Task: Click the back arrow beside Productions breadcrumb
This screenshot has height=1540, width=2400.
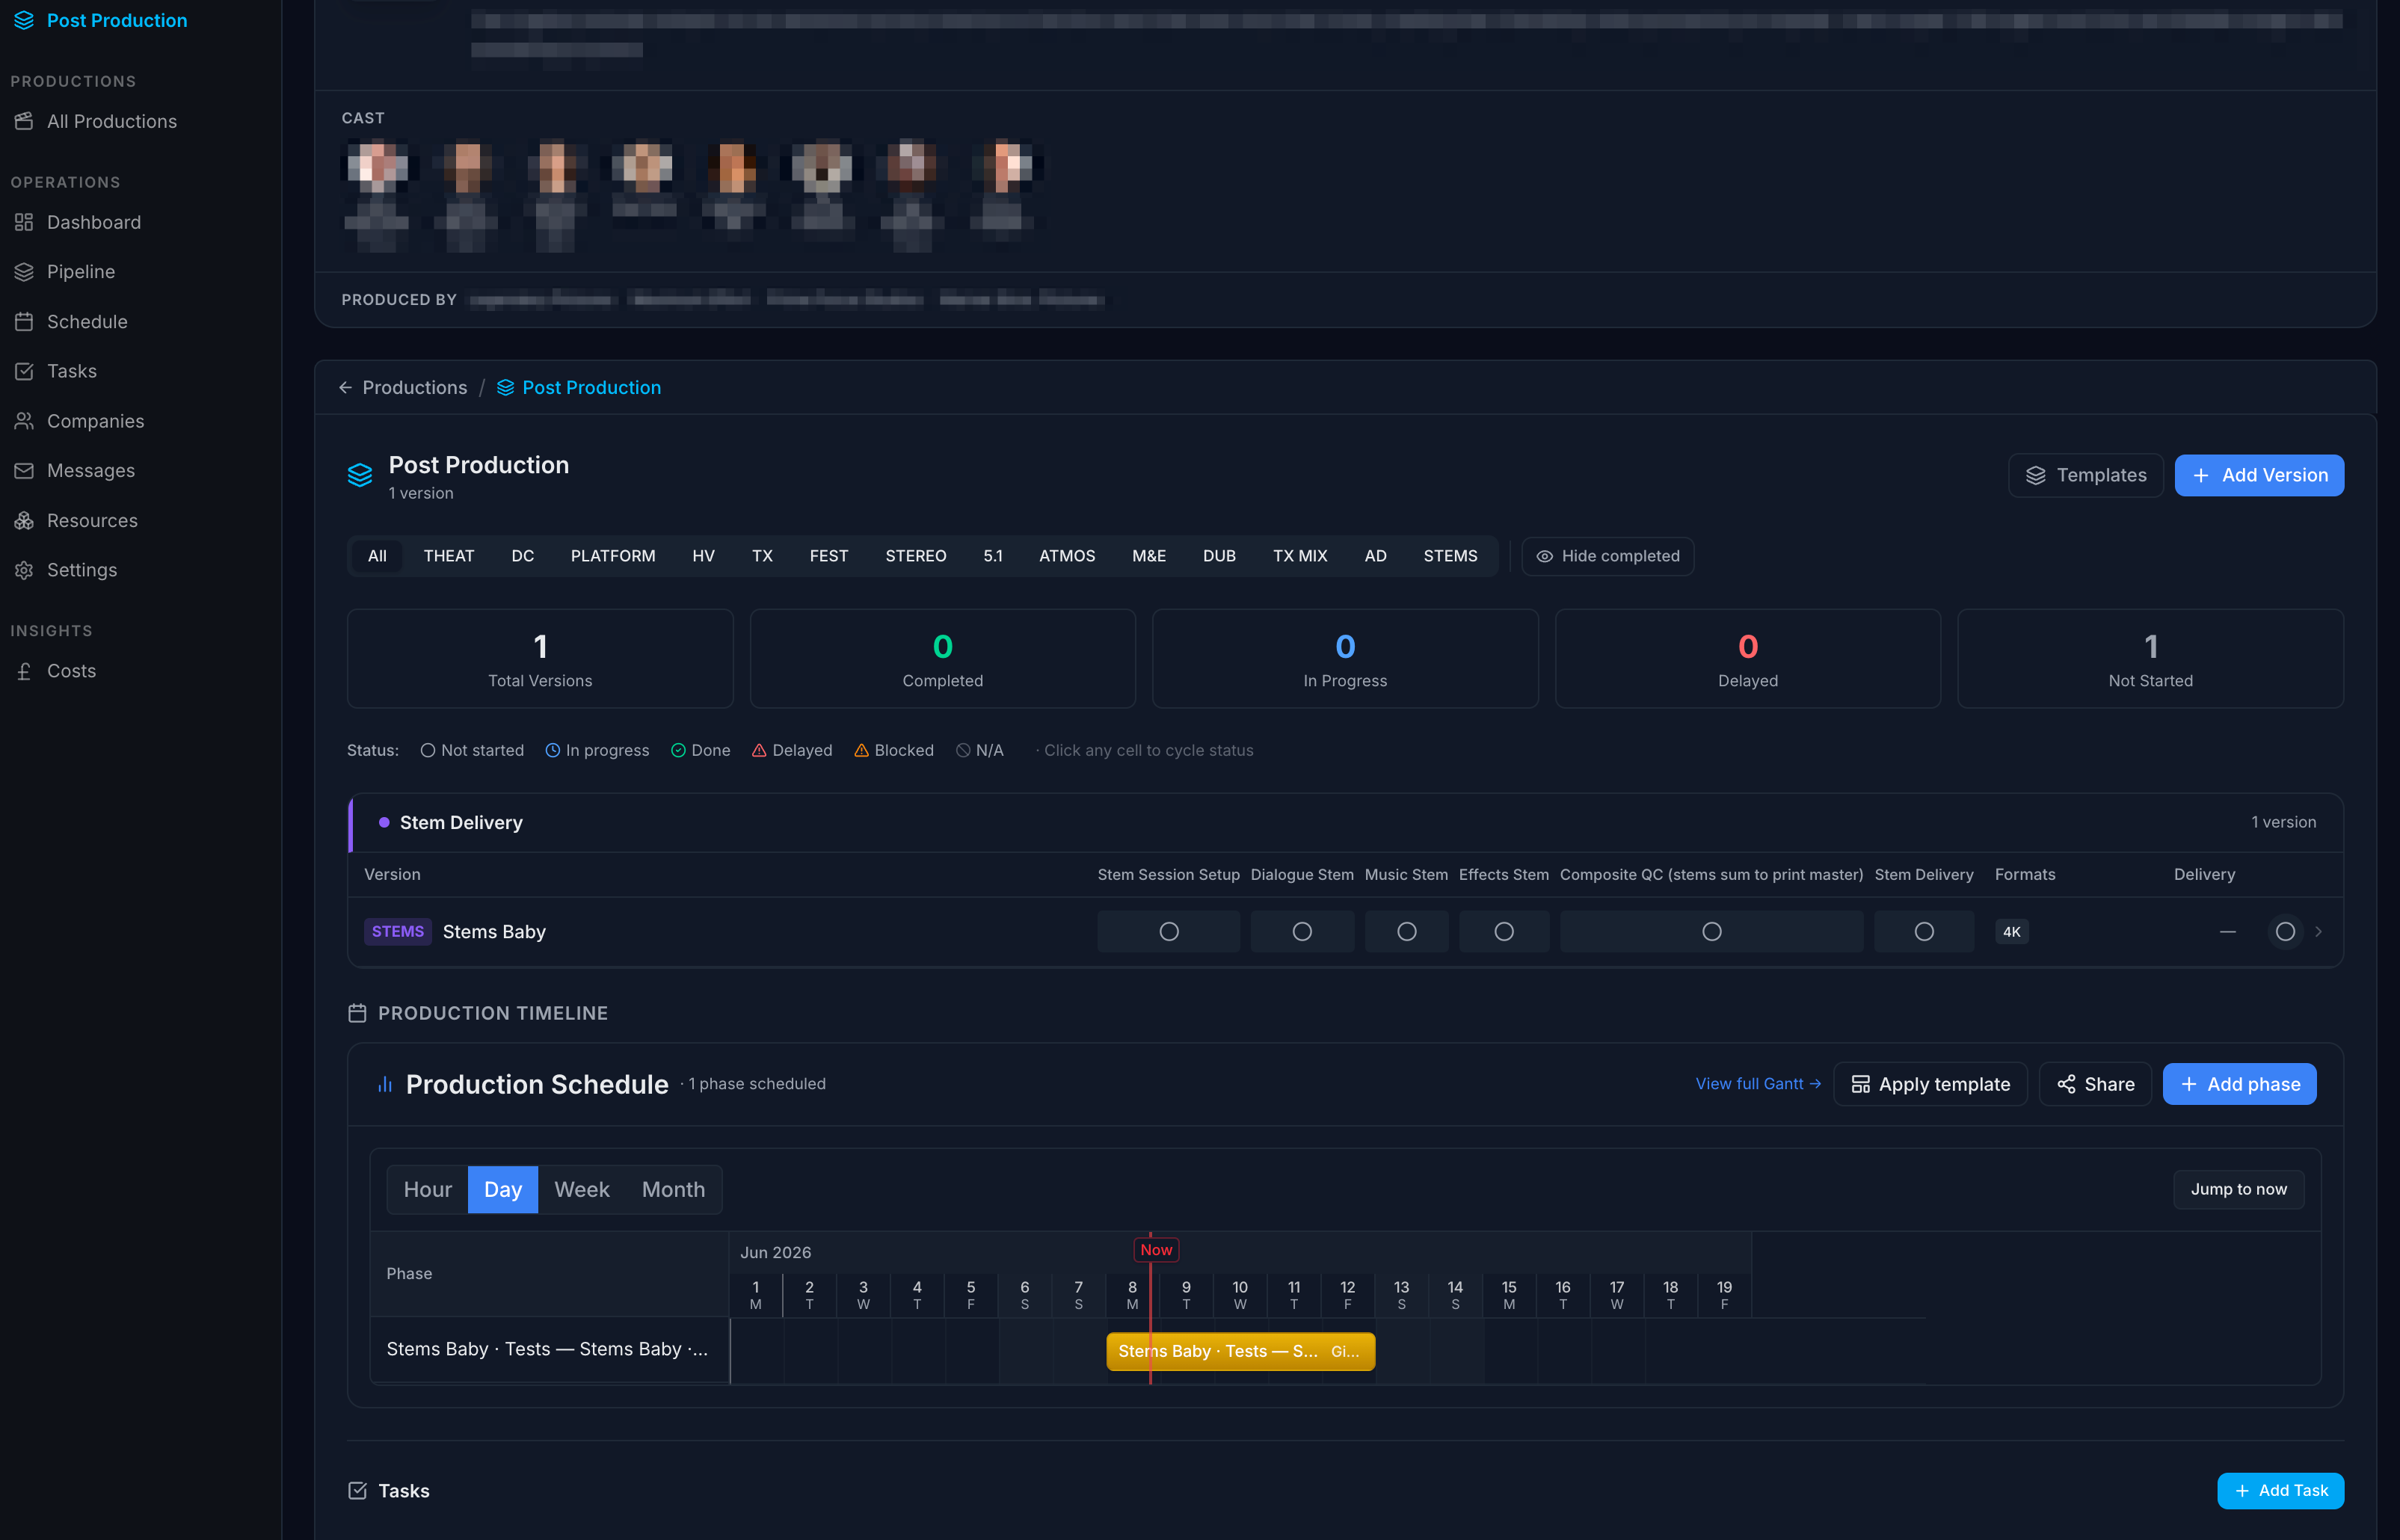Action: 345,388
